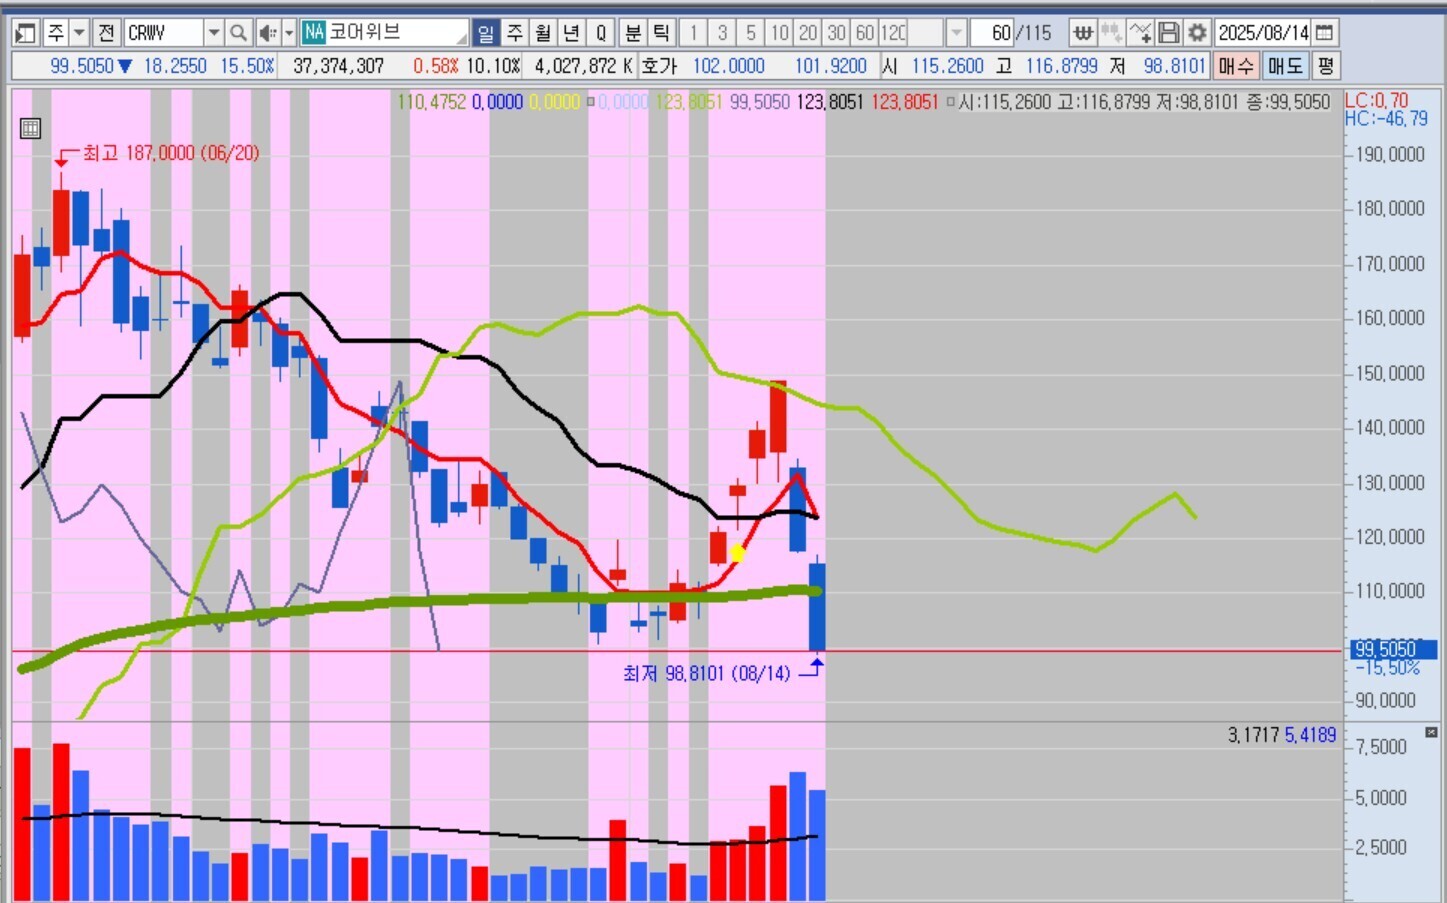Screen dimensions: 1447x903
Task: Choose the 5 interval button
Action: pos(751,33)
